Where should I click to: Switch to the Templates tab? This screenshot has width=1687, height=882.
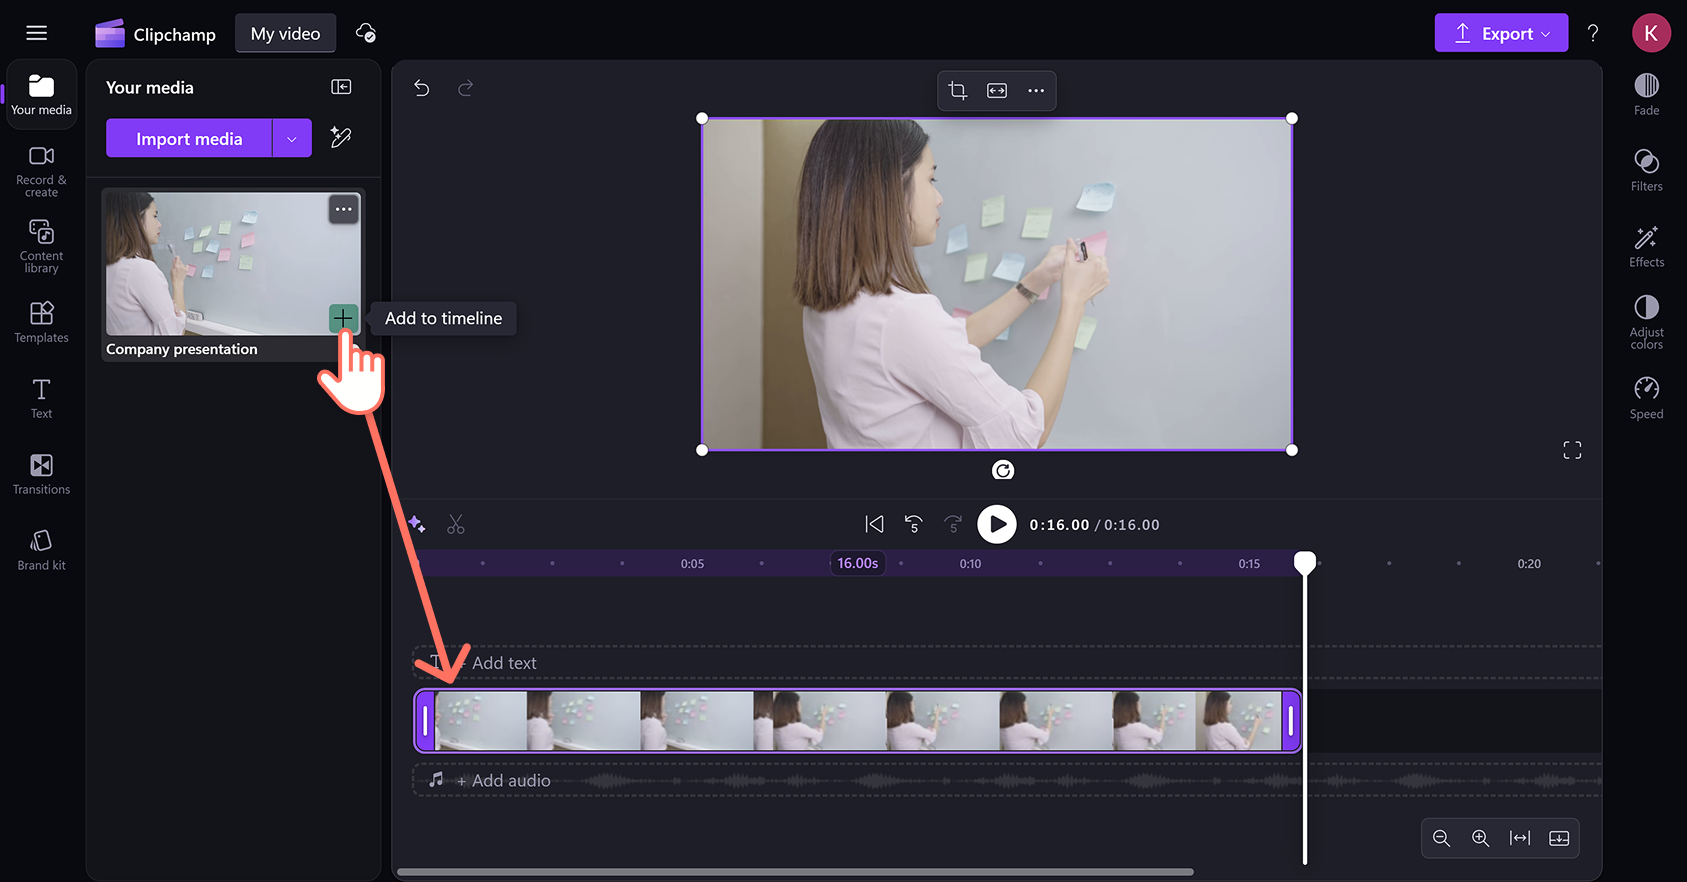tap(41, 322)
